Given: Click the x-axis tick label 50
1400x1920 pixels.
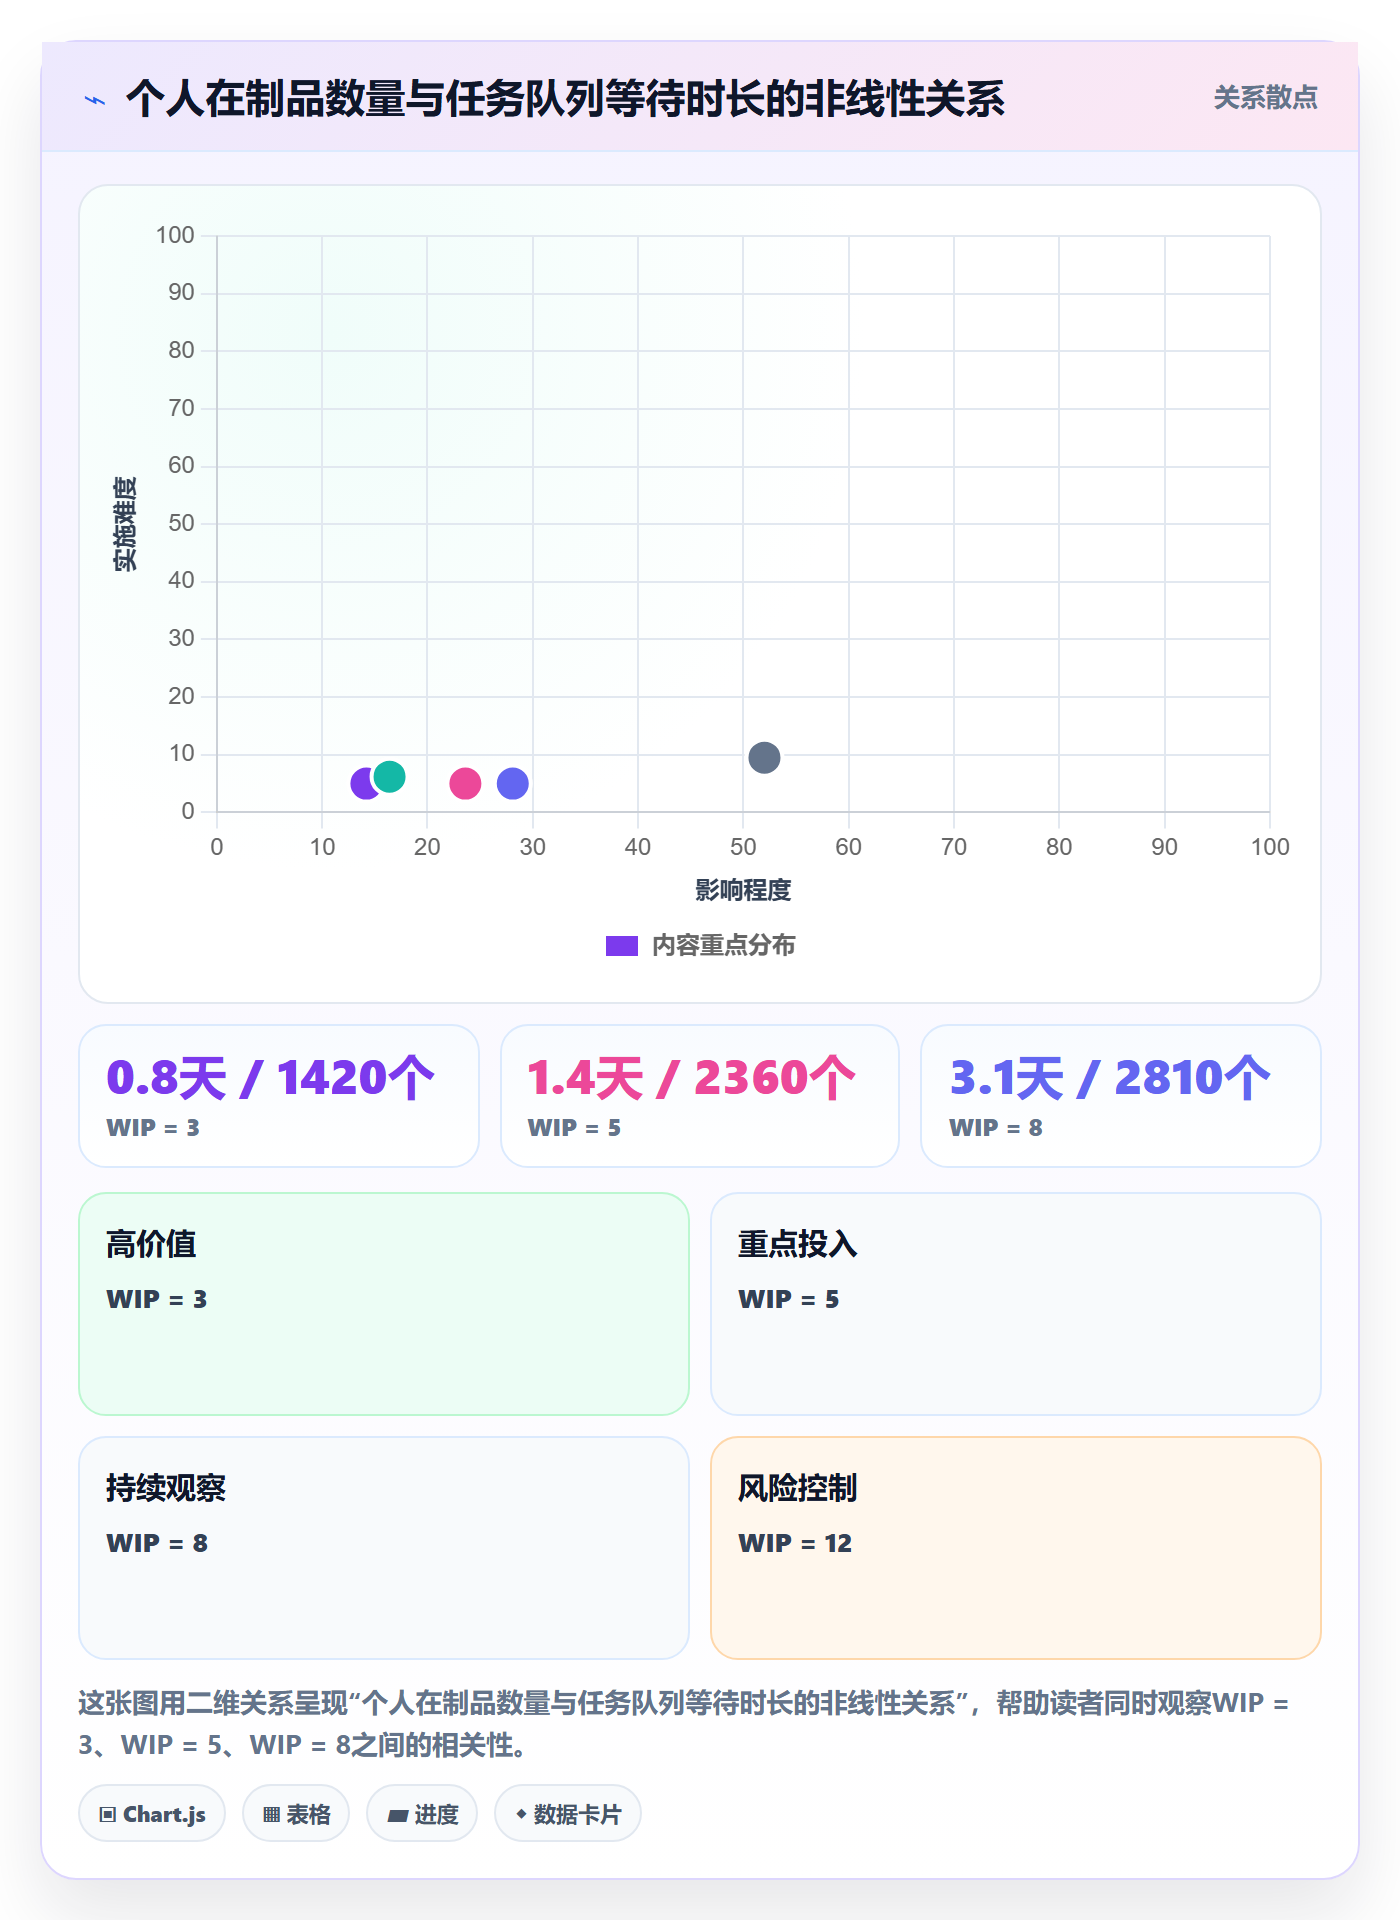Looking at the screenshot, I should point(743,847).
